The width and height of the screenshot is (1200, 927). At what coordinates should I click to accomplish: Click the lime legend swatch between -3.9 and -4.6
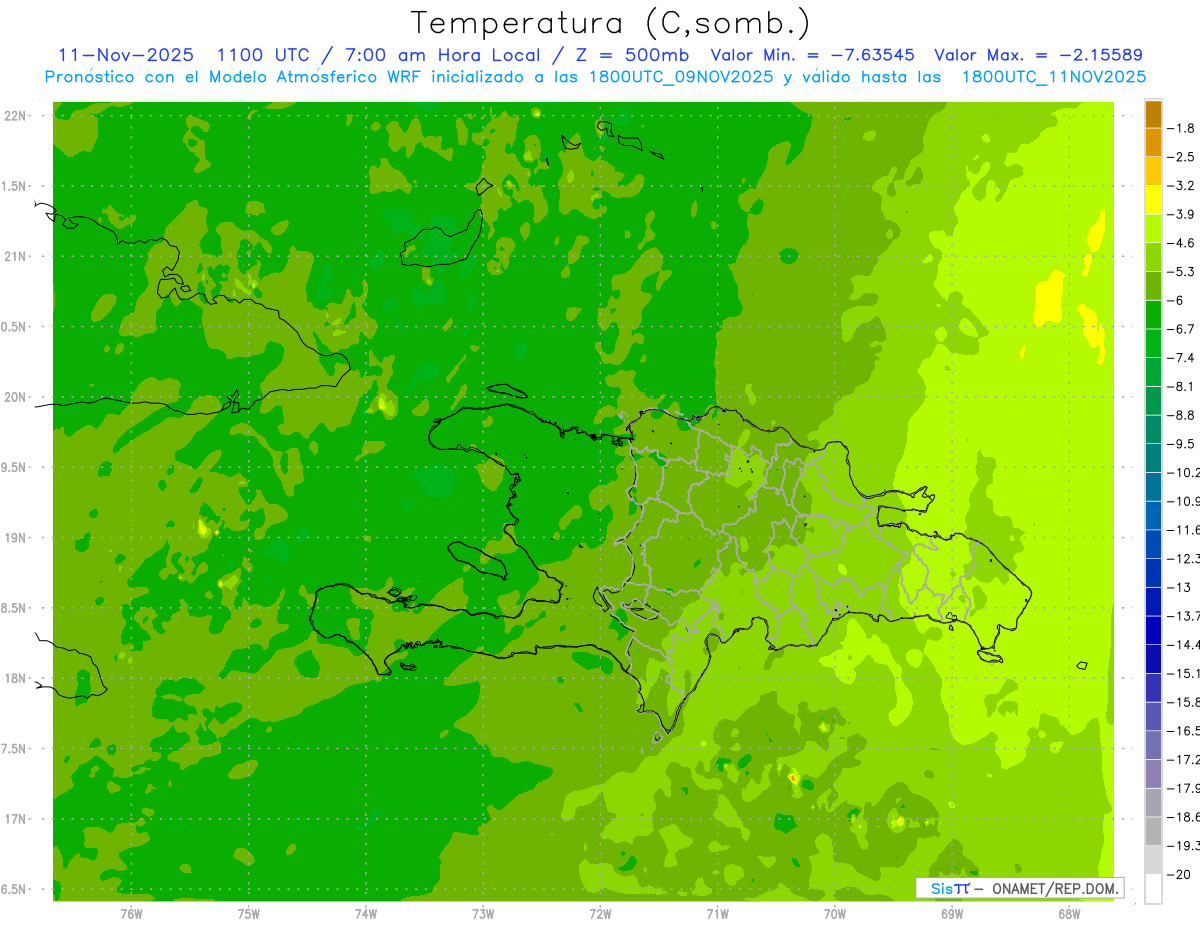1153,228
